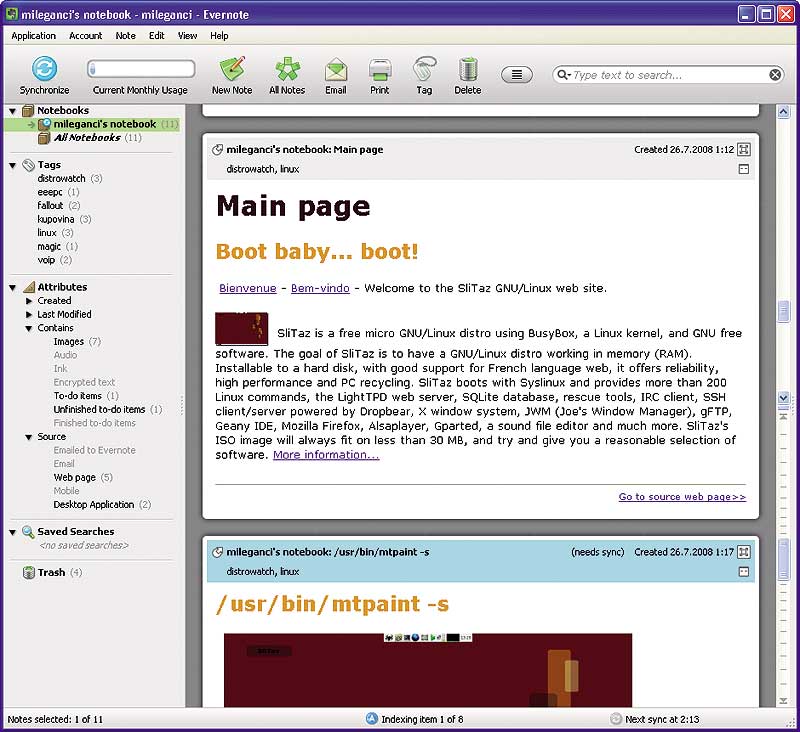Click the Email envelope toolbar icon
This screenshot has height=732, width=800.
pyautogui.click(x=336, y=69)
